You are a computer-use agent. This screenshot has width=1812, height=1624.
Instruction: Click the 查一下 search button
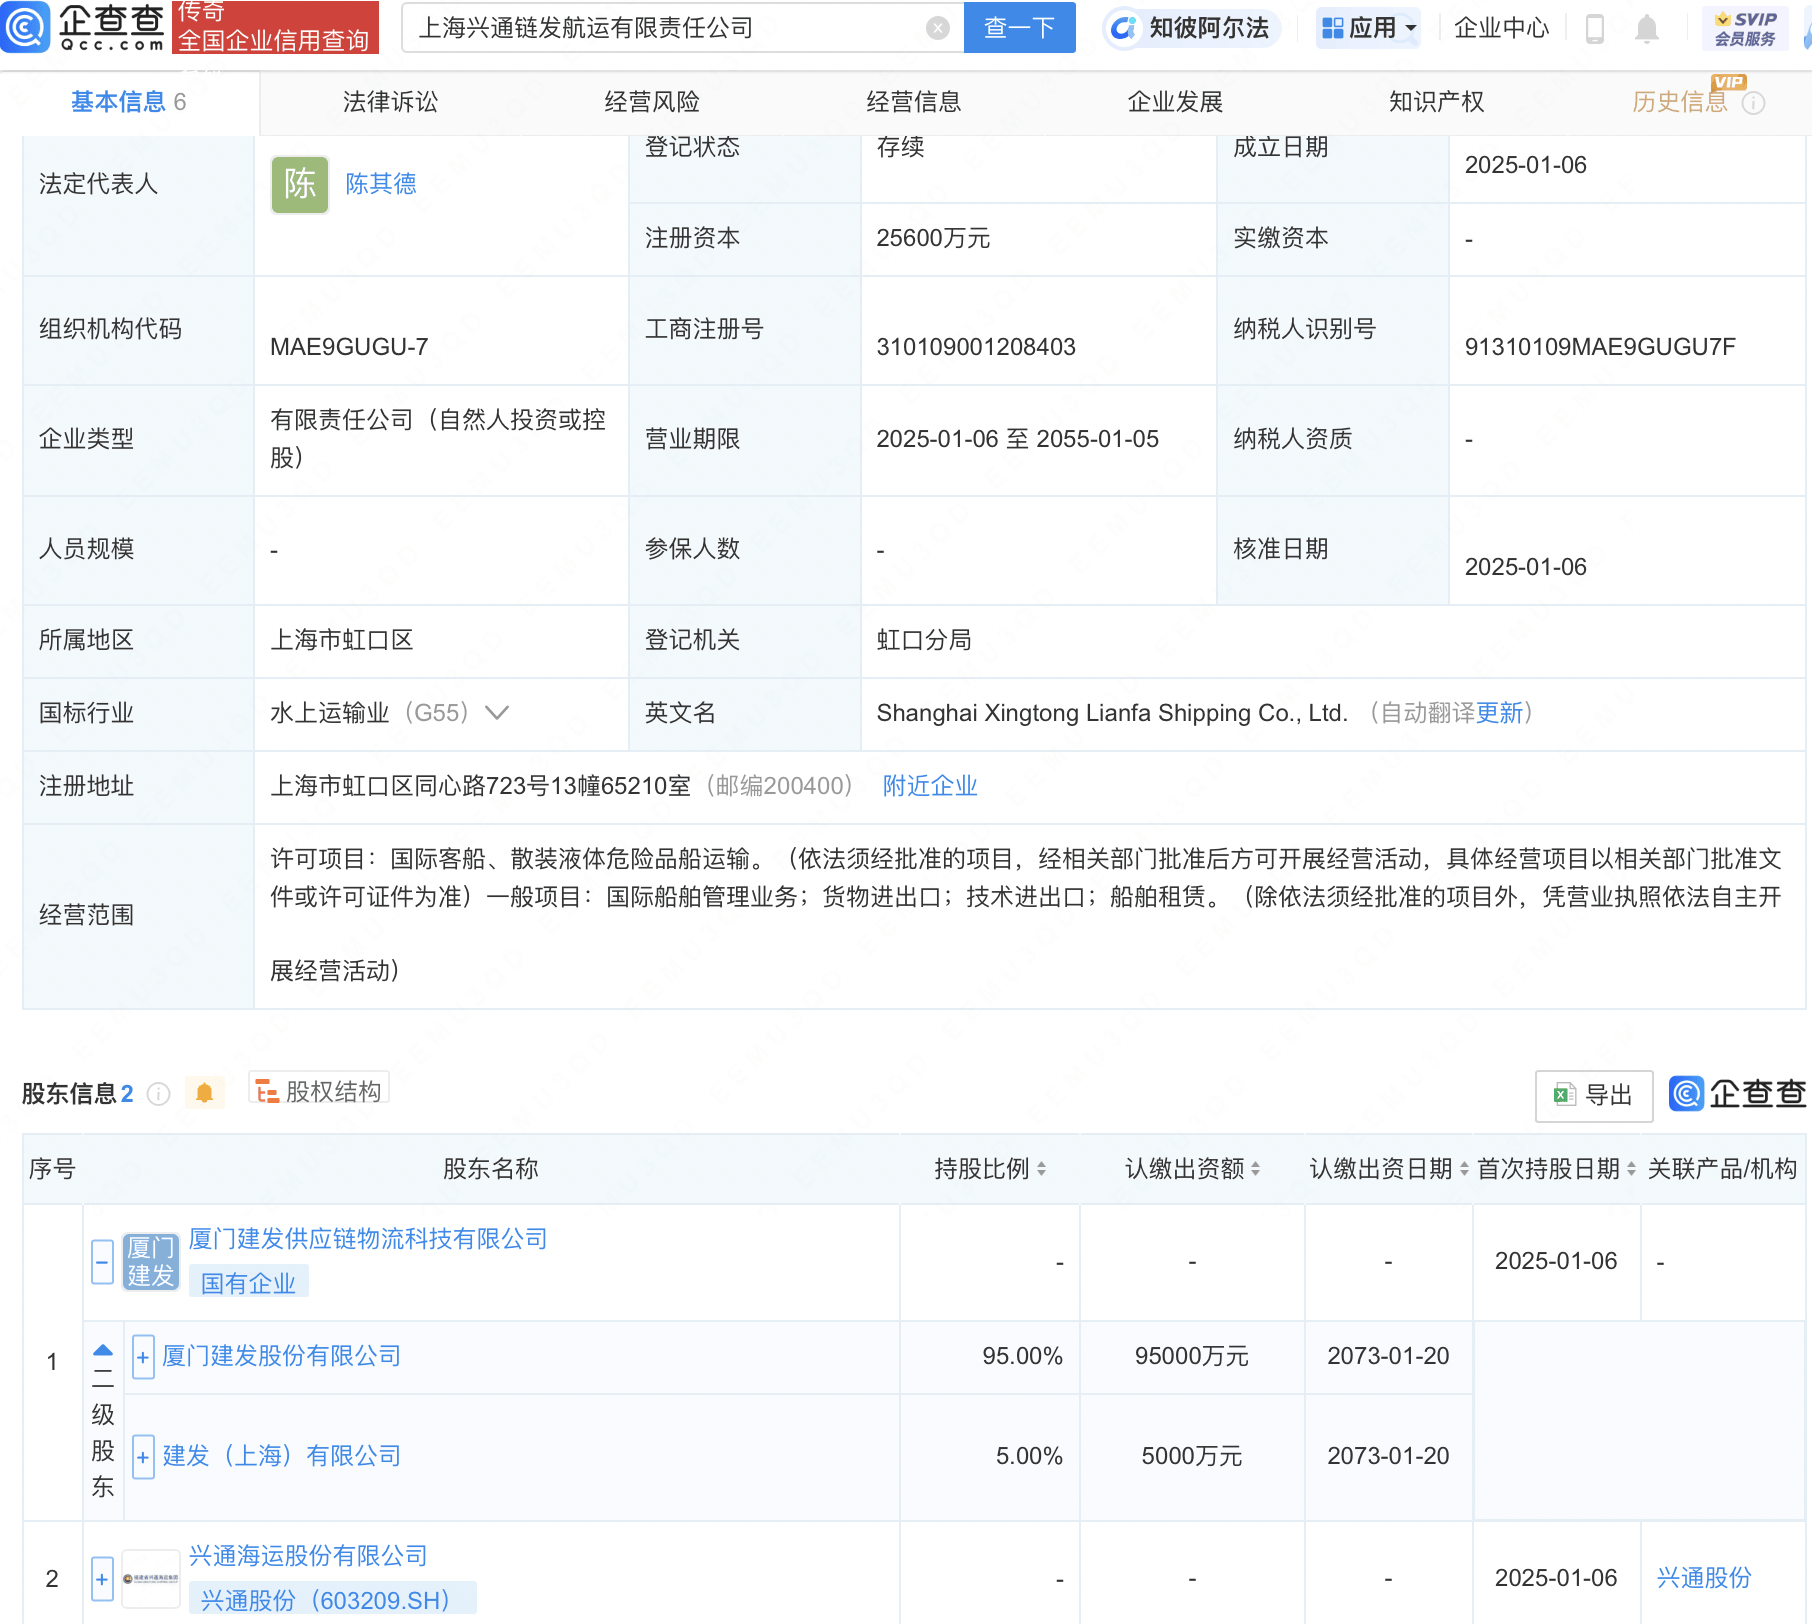coord(1019,28)
